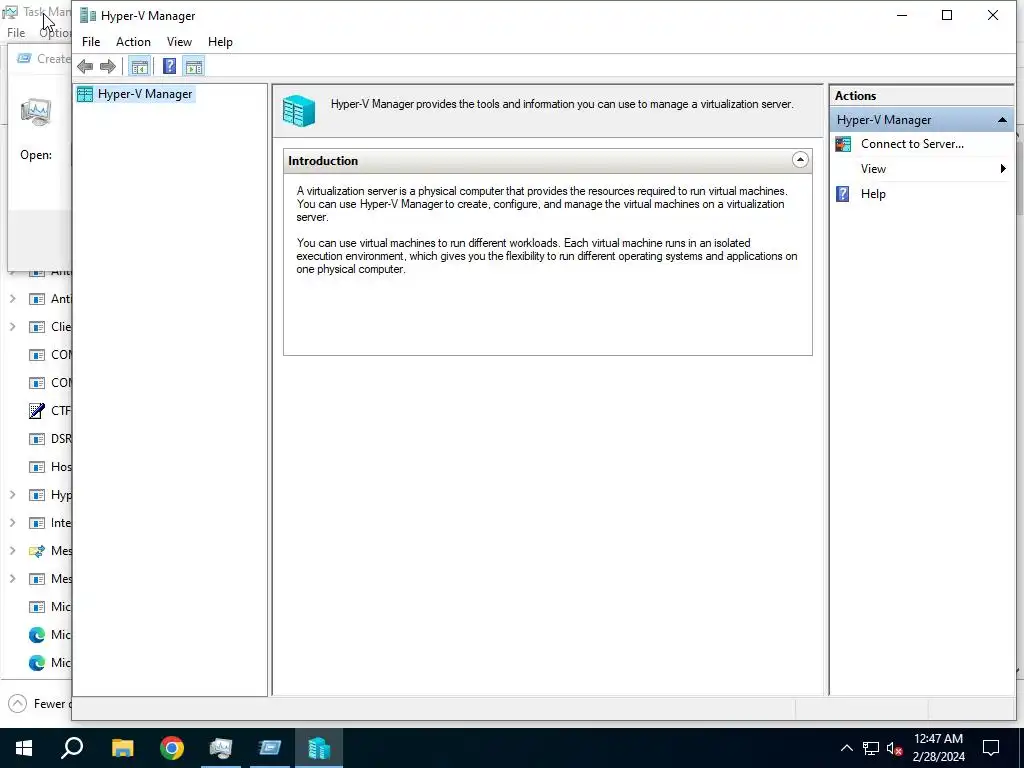Image resolution: width=1024 pixels, height=768 pixels.
Task: Click the Forward arrow in the toolbar
Action: point(108,66)
